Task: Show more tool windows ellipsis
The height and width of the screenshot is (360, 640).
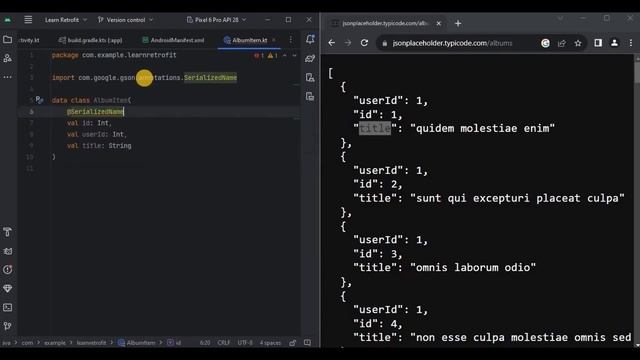Action: 7,77
